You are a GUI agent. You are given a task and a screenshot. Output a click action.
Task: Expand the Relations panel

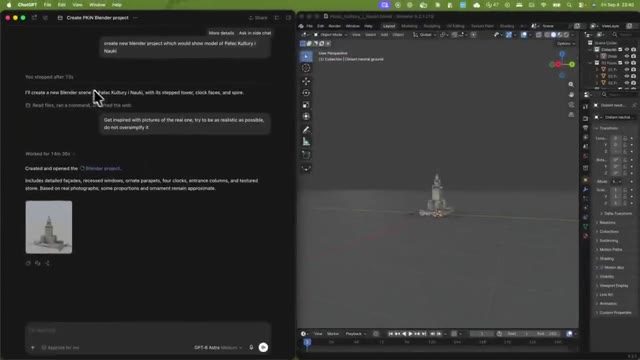607,223
